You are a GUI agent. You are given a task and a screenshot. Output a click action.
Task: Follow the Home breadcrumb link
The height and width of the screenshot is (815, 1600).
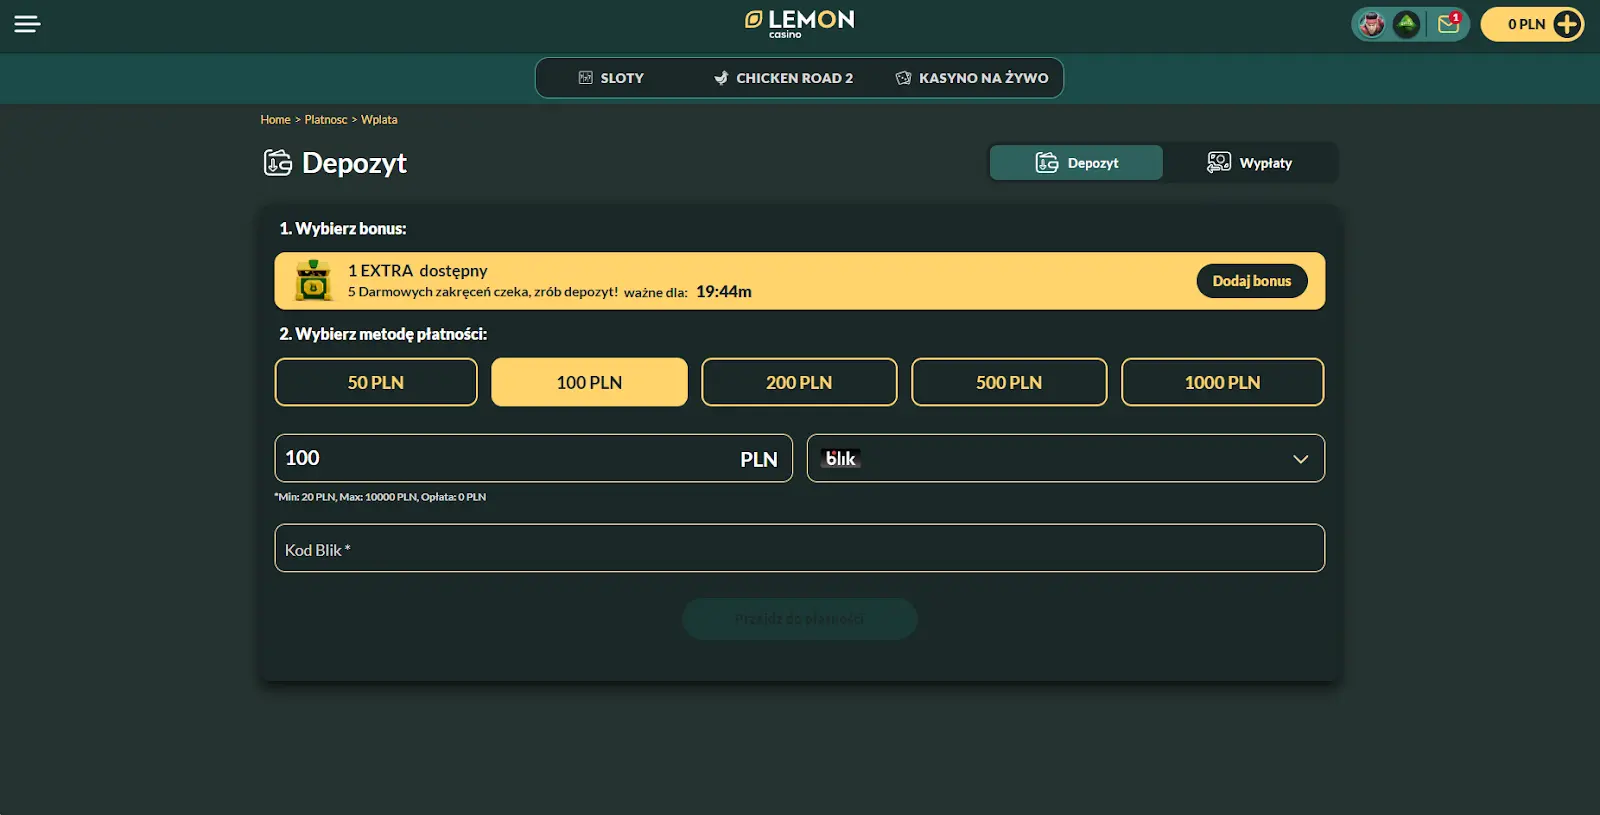(275, 120)
